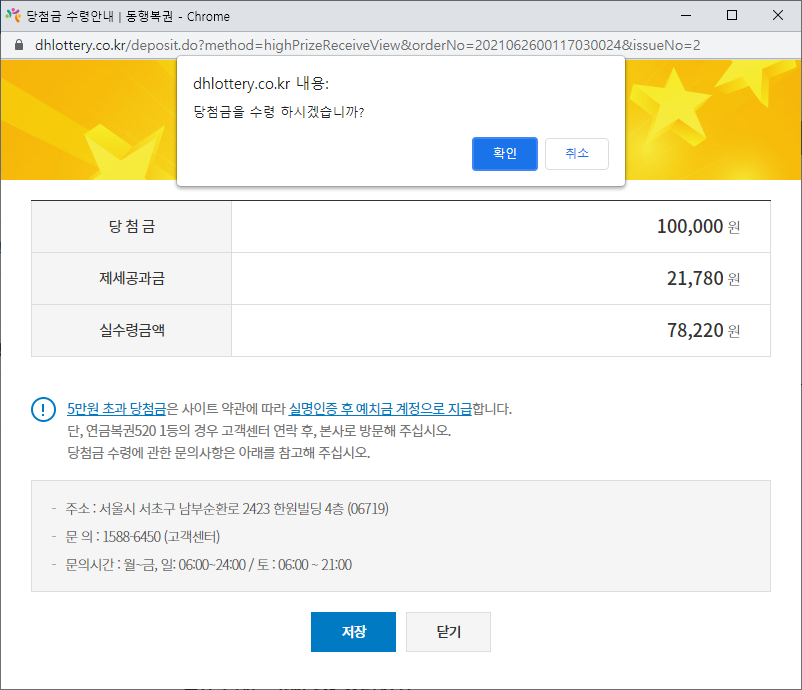
Task: Click the 1588-6450 customer center number
Action: pyautogui.click(x=132, y=537)
